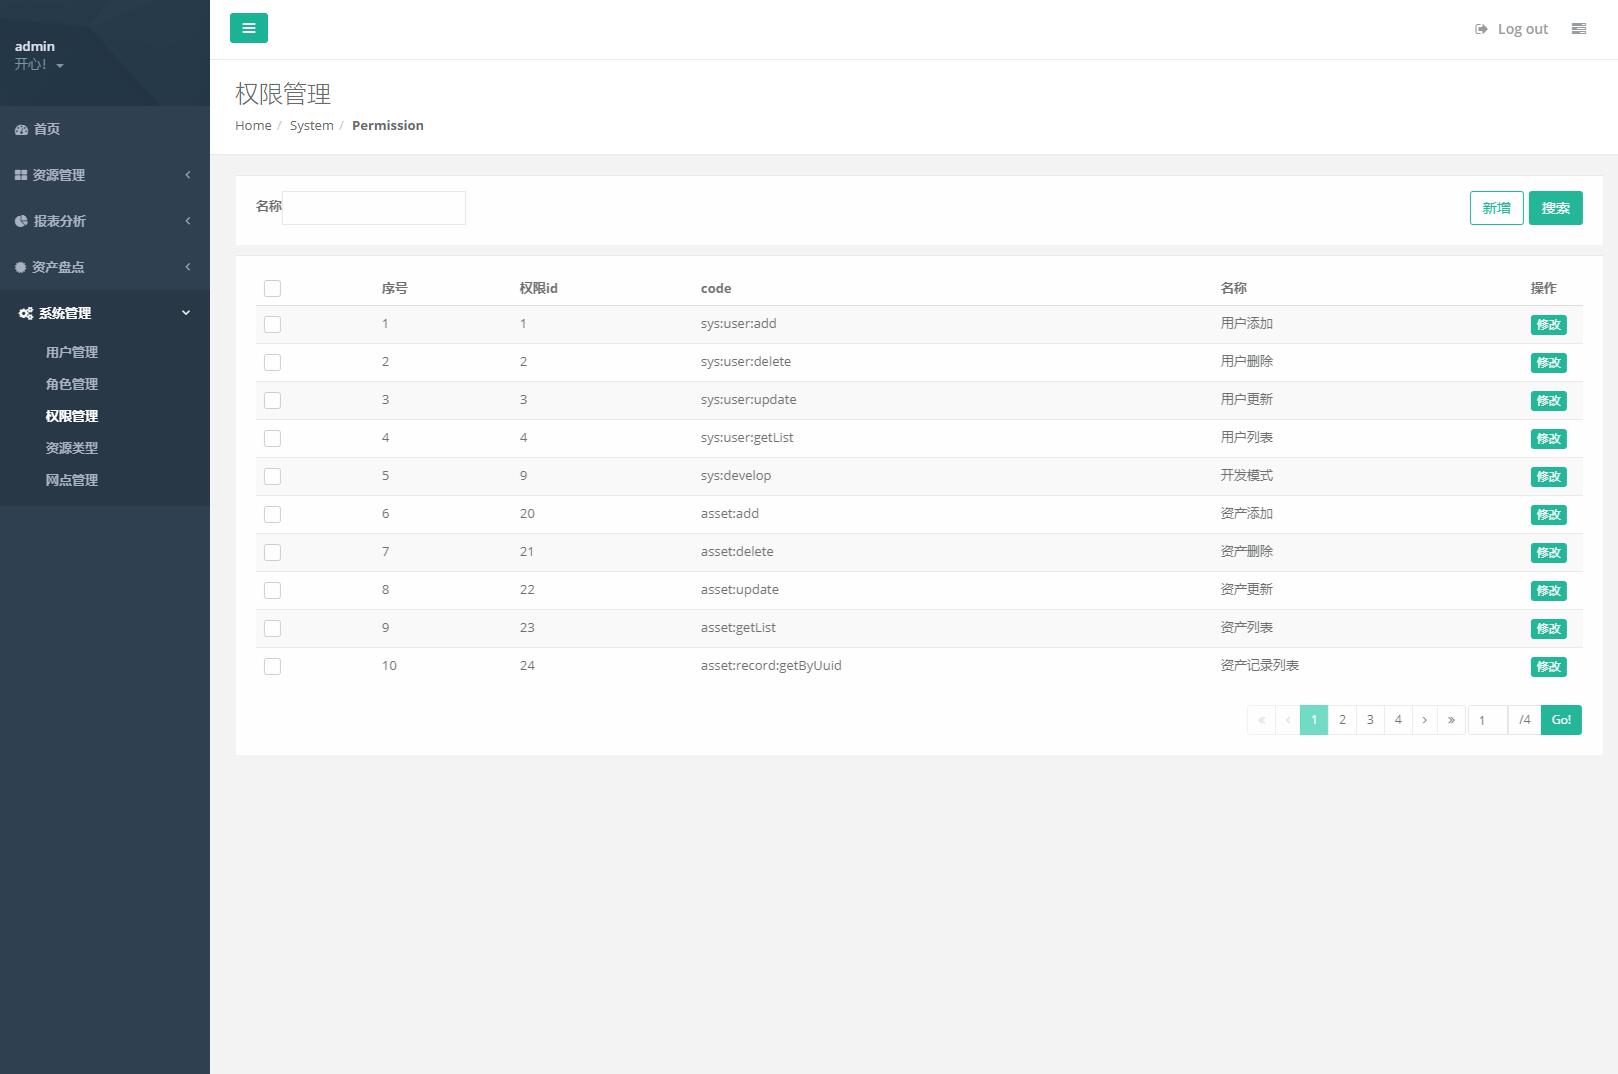Go to 首页 in the sidebar
The image size is (1618, 1074).
[x=47, y=129]
